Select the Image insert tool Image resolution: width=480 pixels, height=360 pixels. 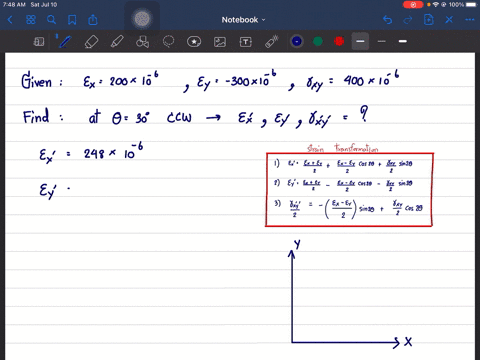coord(220,42)
